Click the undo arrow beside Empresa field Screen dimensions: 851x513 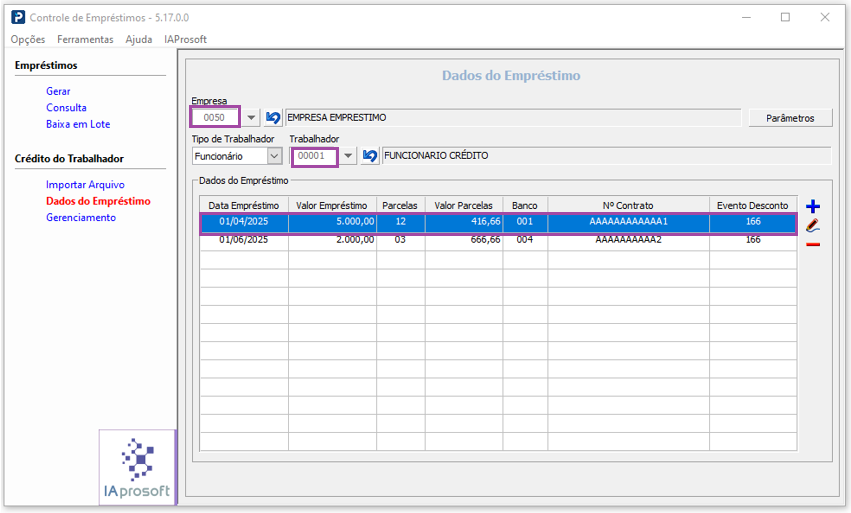click(273, 118)
